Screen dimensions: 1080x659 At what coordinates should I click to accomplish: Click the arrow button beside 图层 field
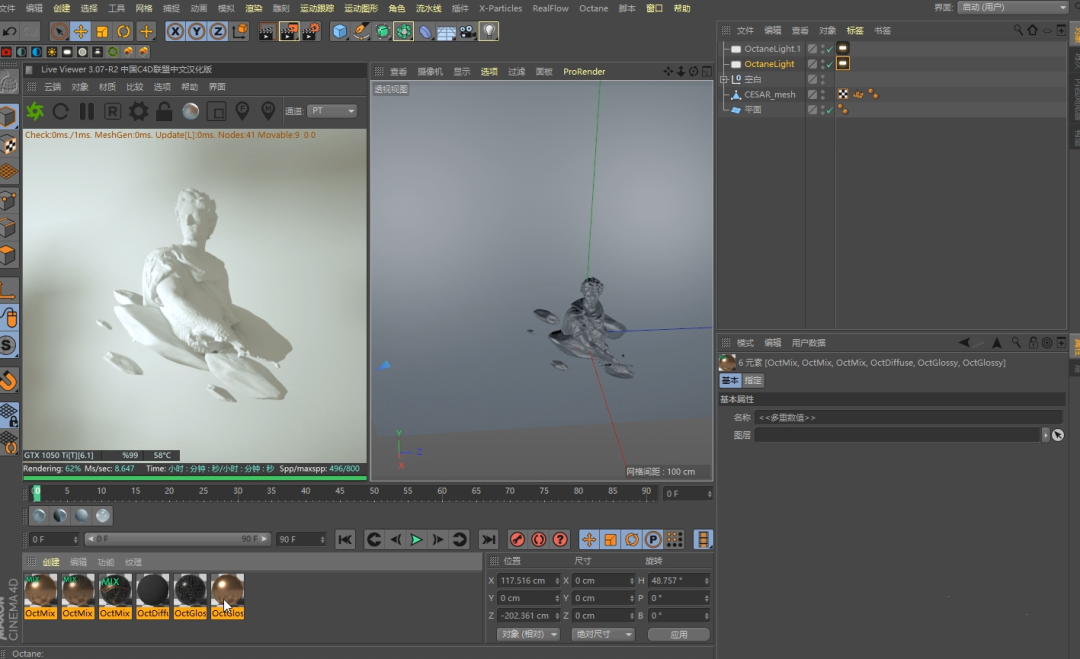pyautogui.click(x=1046, y=435)
